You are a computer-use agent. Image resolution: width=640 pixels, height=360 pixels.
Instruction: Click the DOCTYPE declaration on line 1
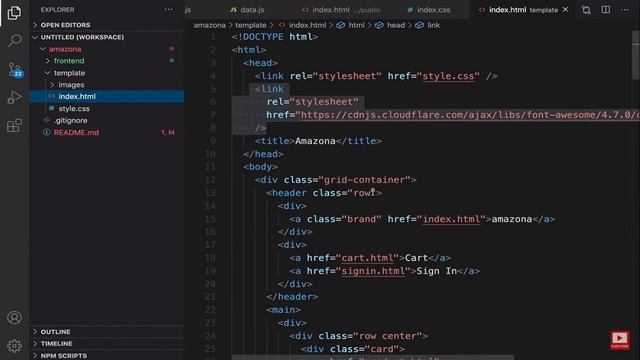275,37
